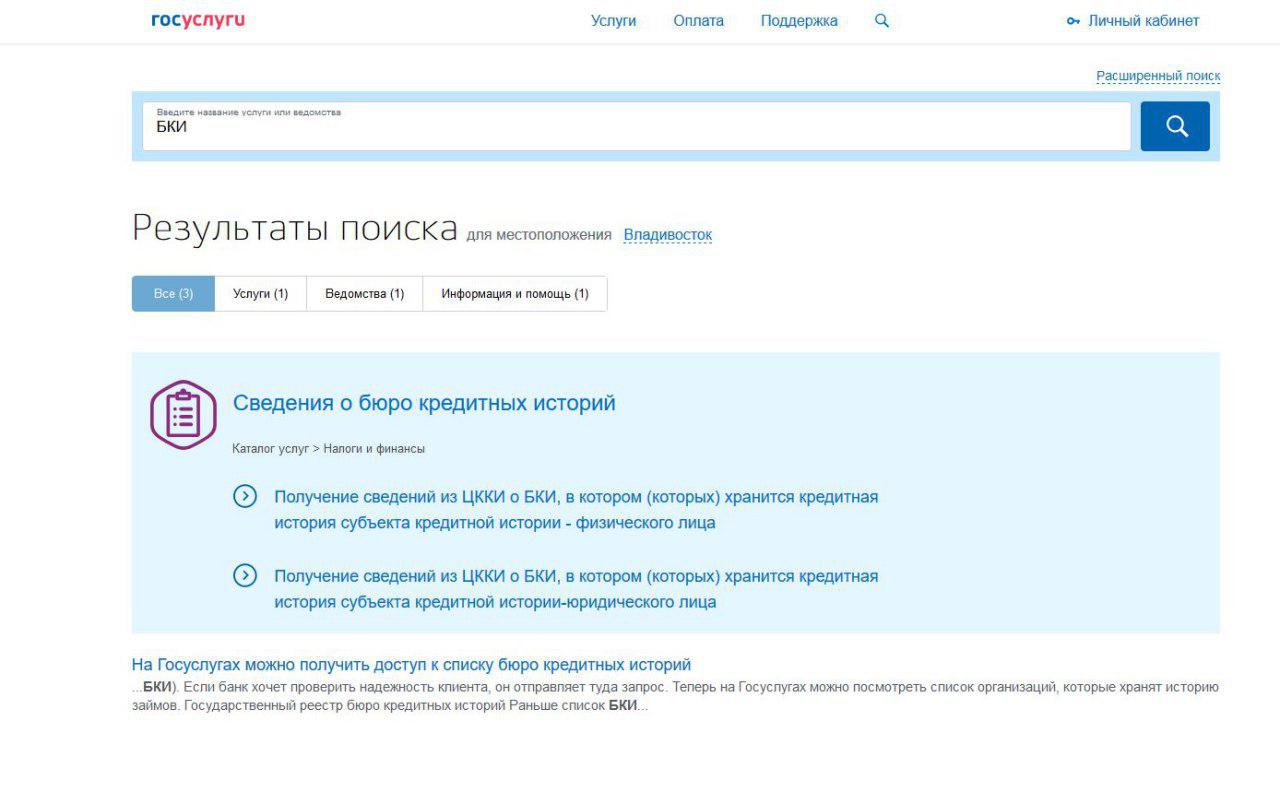
Task: Open the Оплата menu item
Action: click(x=698, y=20)
